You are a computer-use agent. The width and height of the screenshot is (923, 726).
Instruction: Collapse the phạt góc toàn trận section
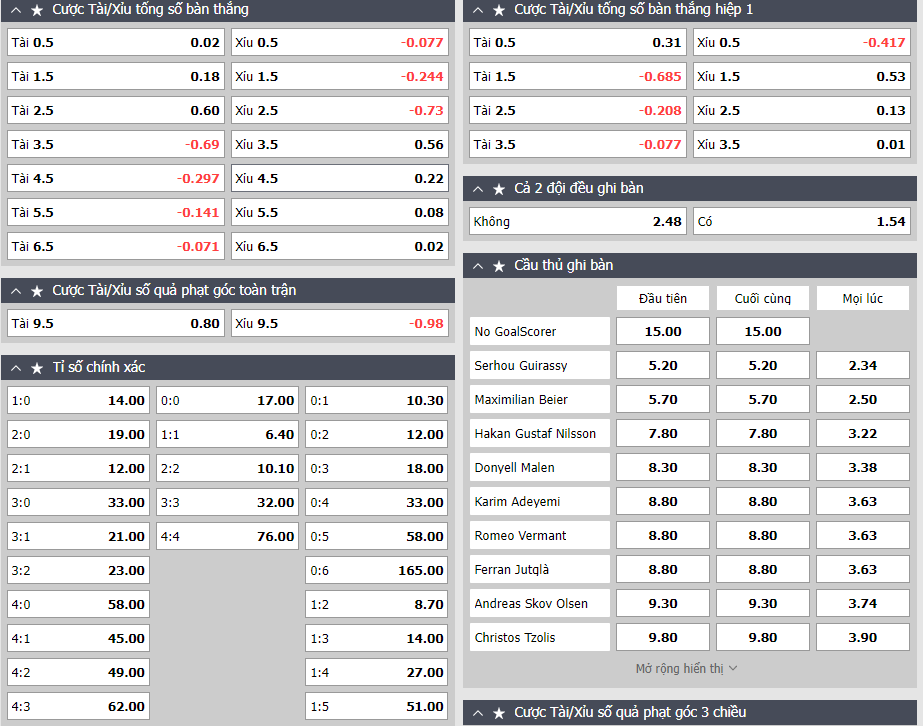16,291
